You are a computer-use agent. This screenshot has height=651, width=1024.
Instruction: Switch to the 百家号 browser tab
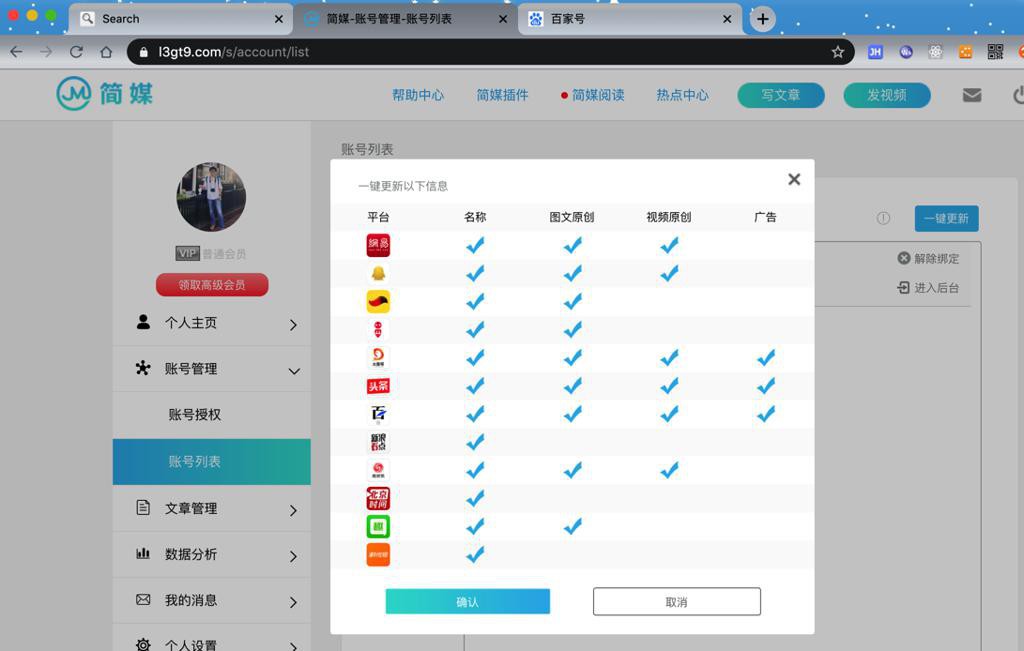click(630, 19)
